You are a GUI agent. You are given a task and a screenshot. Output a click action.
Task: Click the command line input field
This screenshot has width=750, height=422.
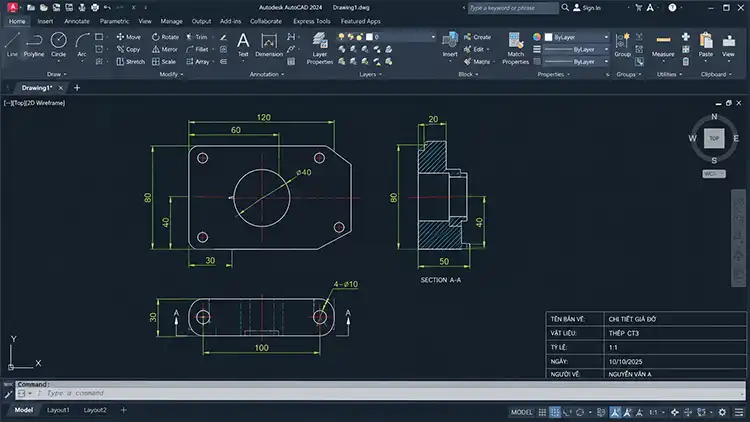pyautogui.click(x=380, y=393)
